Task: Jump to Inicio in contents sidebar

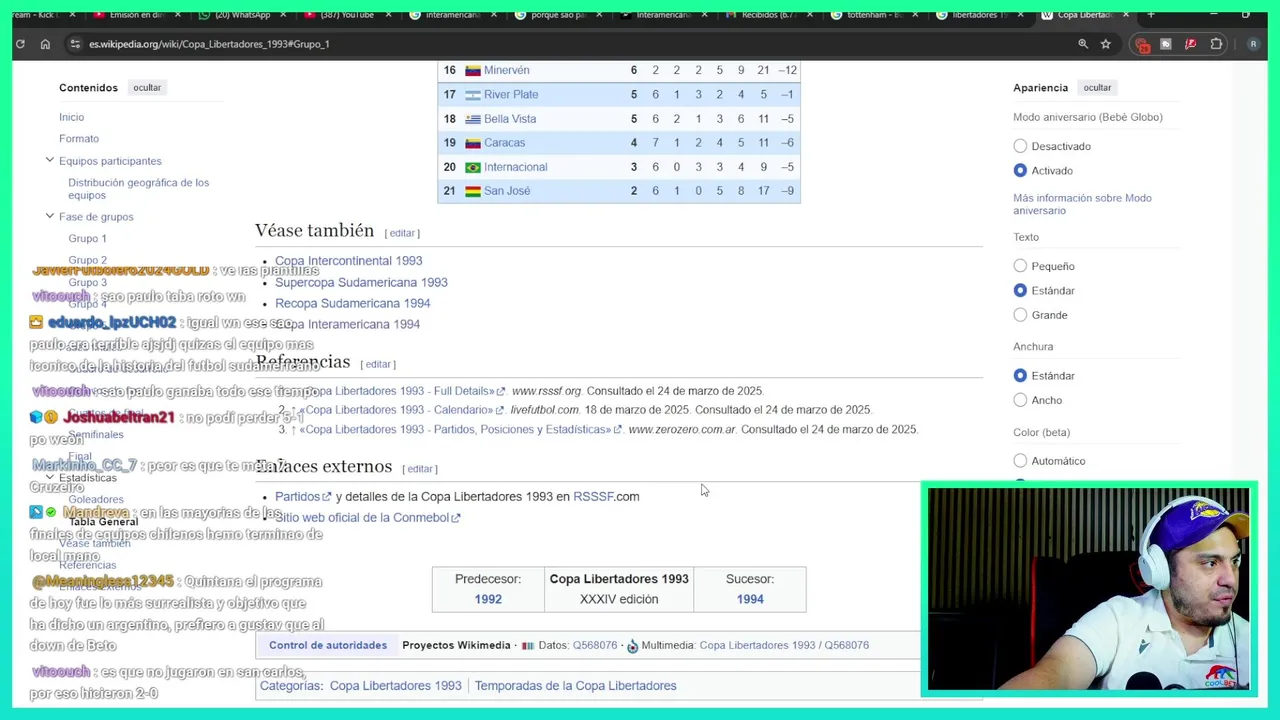Action: coord(71,118)
